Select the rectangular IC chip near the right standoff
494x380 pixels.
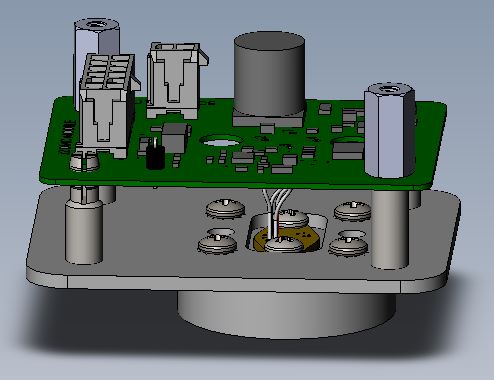[x=348, y=151]
